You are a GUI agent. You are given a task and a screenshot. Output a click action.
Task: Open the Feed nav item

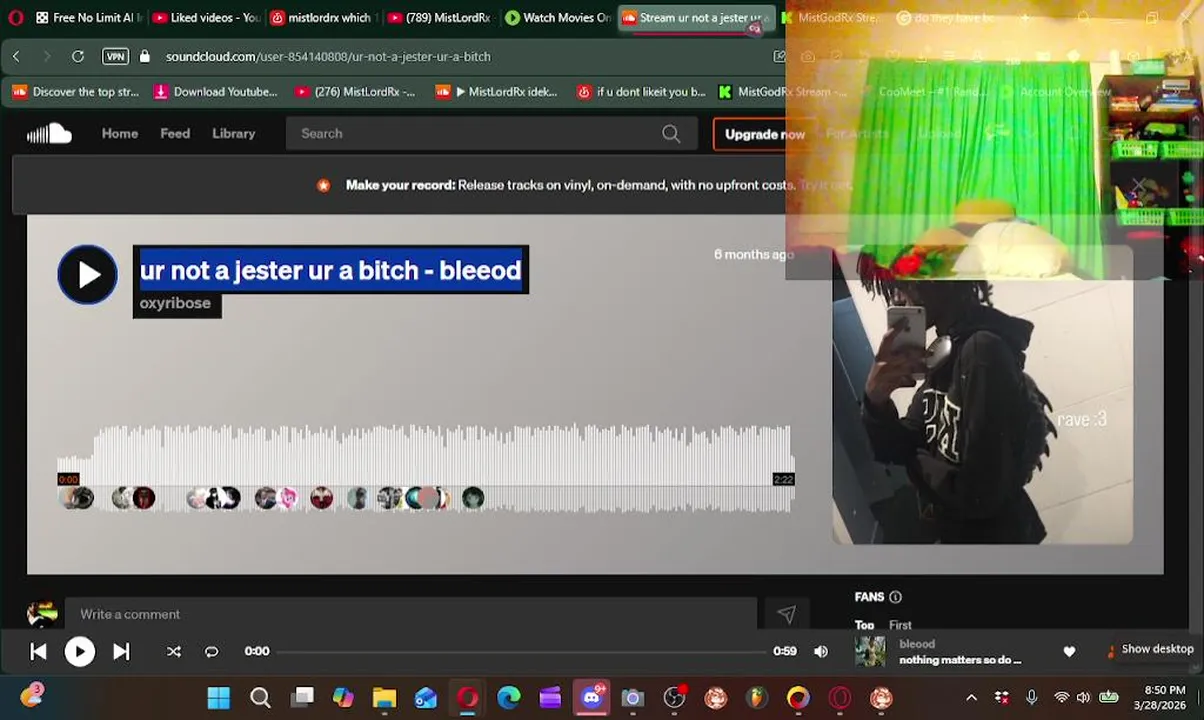pos(175,134)
